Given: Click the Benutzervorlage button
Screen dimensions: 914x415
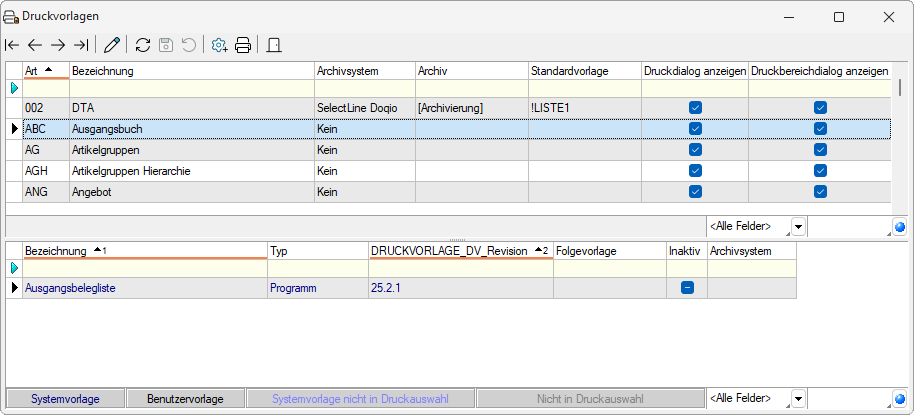Looking at the screenshot, I should (186, 399).
